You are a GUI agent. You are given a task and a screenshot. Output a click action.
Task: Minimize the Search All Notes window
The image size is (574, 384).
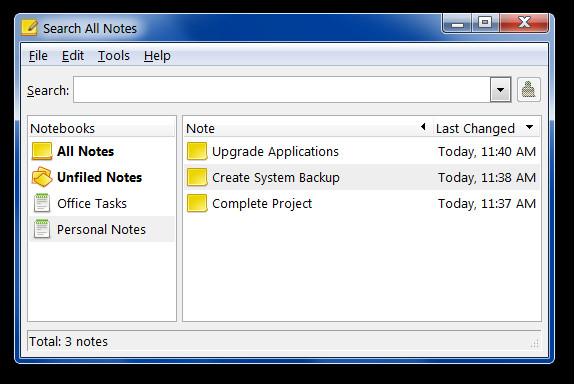point(457,23)
